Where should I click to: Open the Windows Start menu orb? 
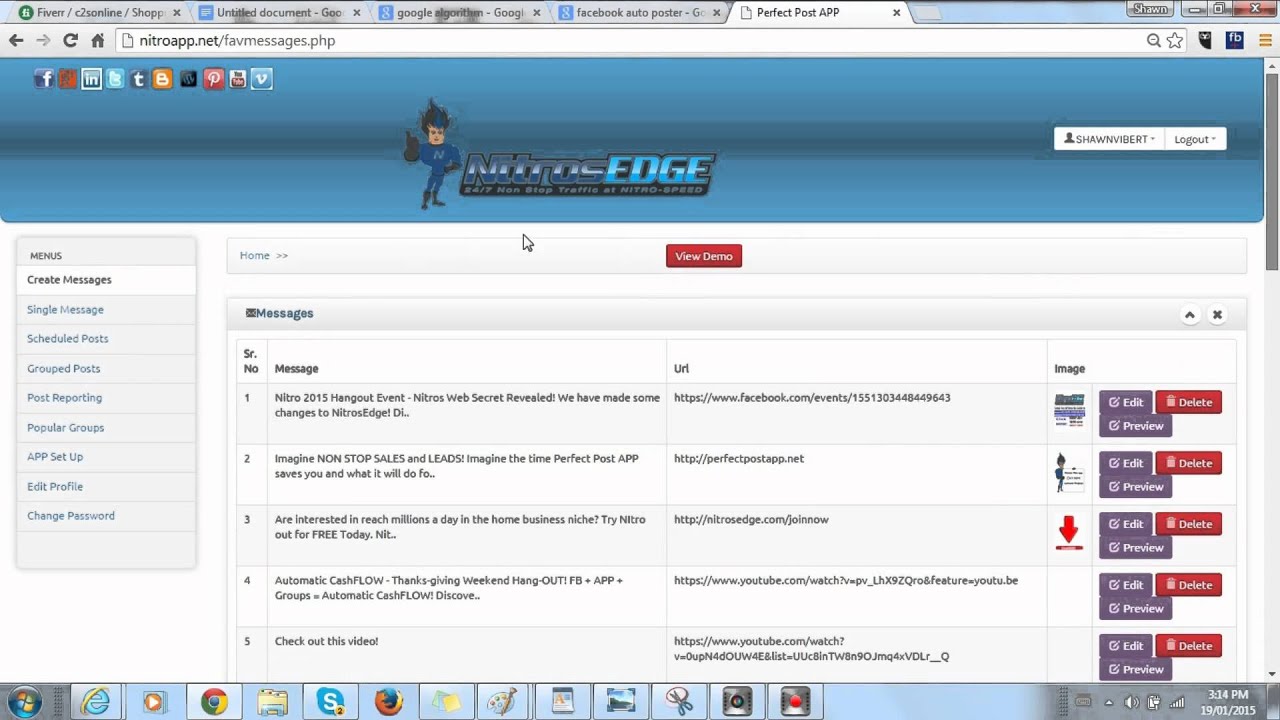pos(24,701)
